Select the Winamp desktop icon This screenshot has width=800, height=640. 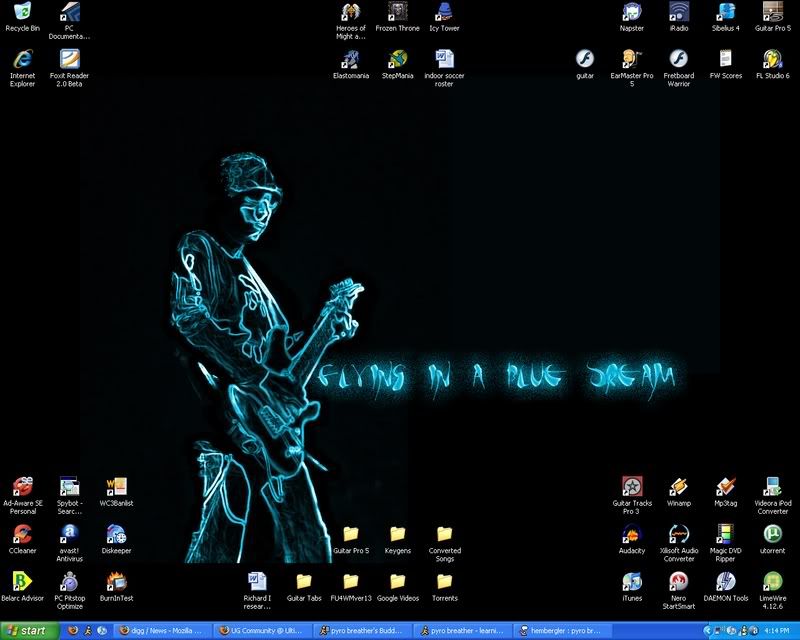679,487
